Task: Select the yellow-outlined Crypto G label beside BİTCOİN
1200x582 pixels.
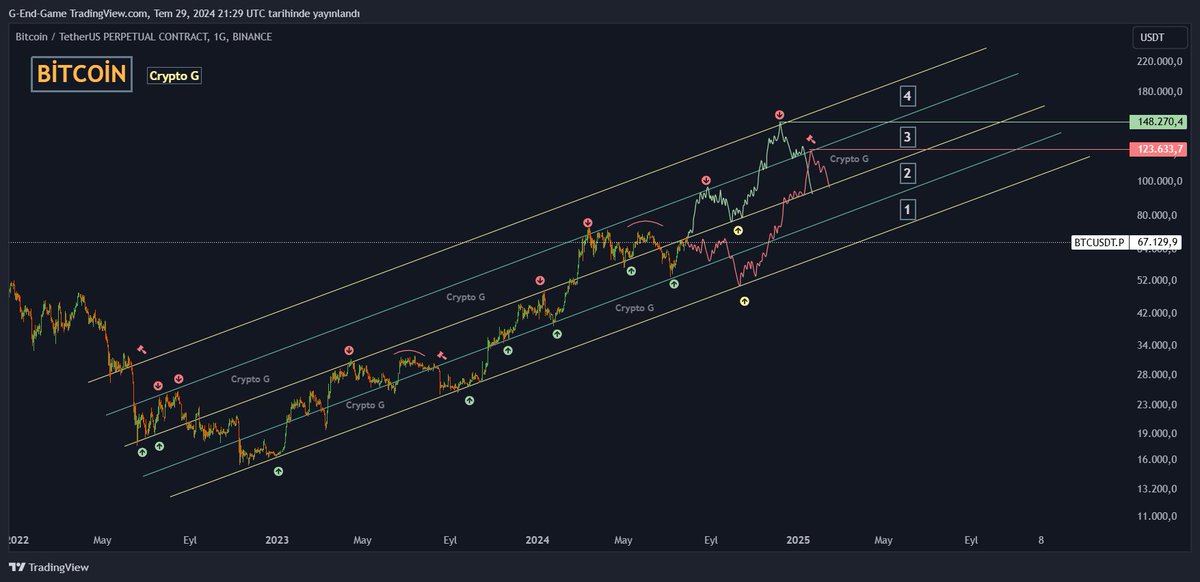Action: click(174, 75)
